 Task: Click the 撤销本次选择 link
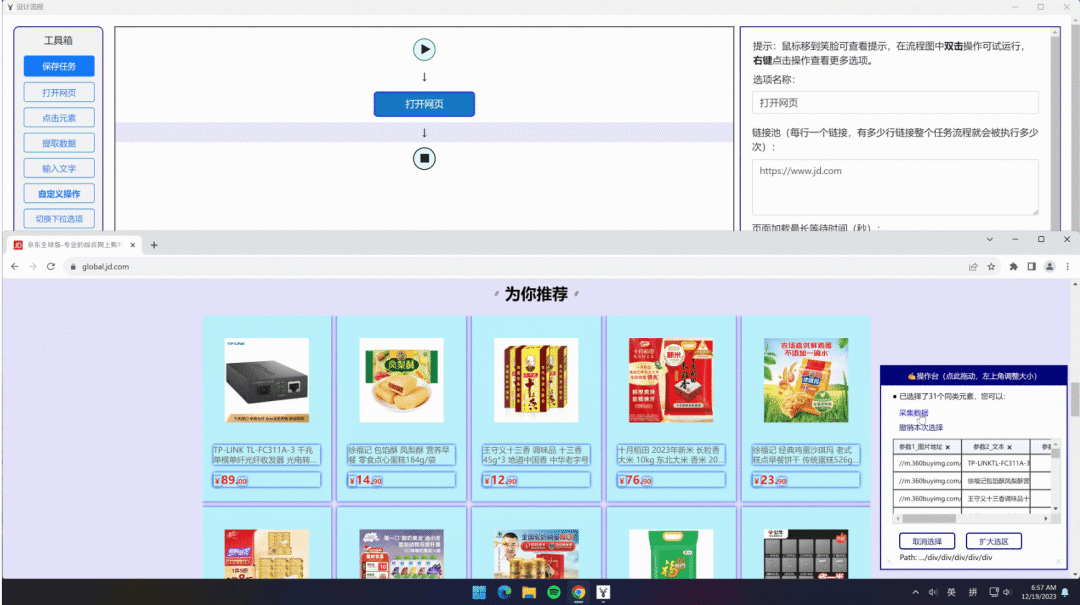point(921,427)
